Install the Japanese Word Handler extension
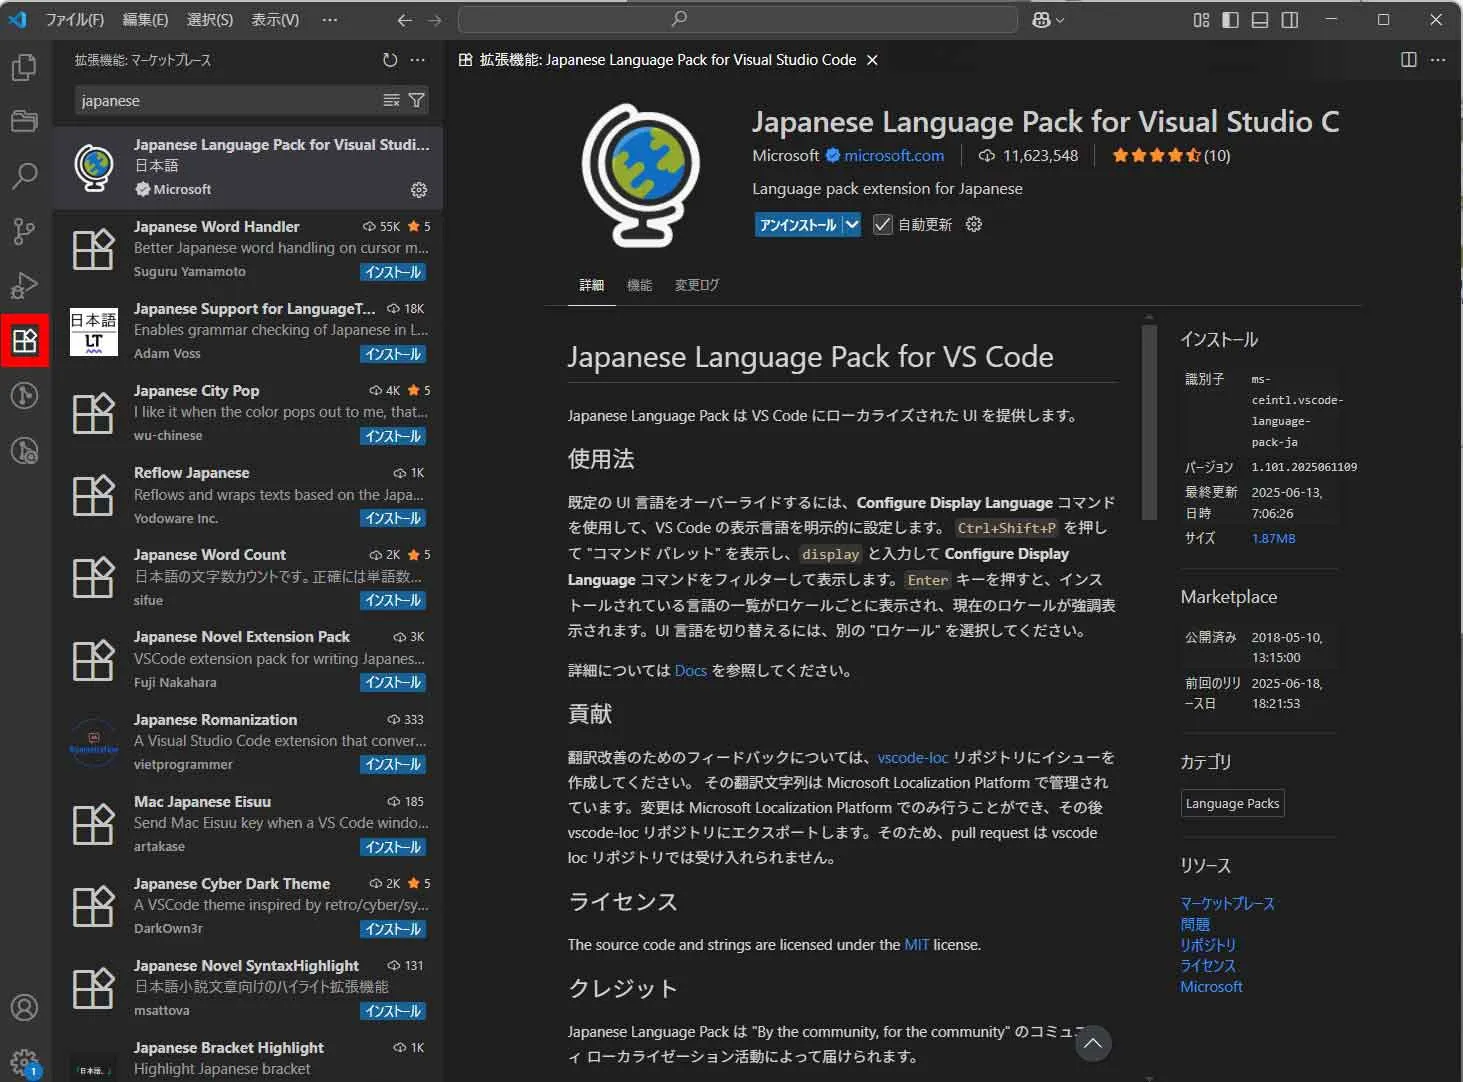The image size is (1463, 1082). (393, 272)
